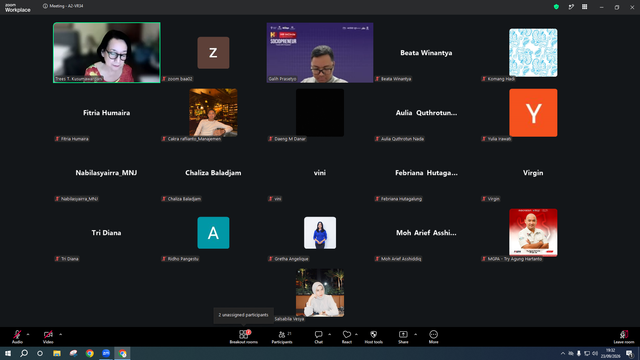640x360 pixels.
Task: Select Galih Prasetyo video tile
Action: [x=320, y=53]
